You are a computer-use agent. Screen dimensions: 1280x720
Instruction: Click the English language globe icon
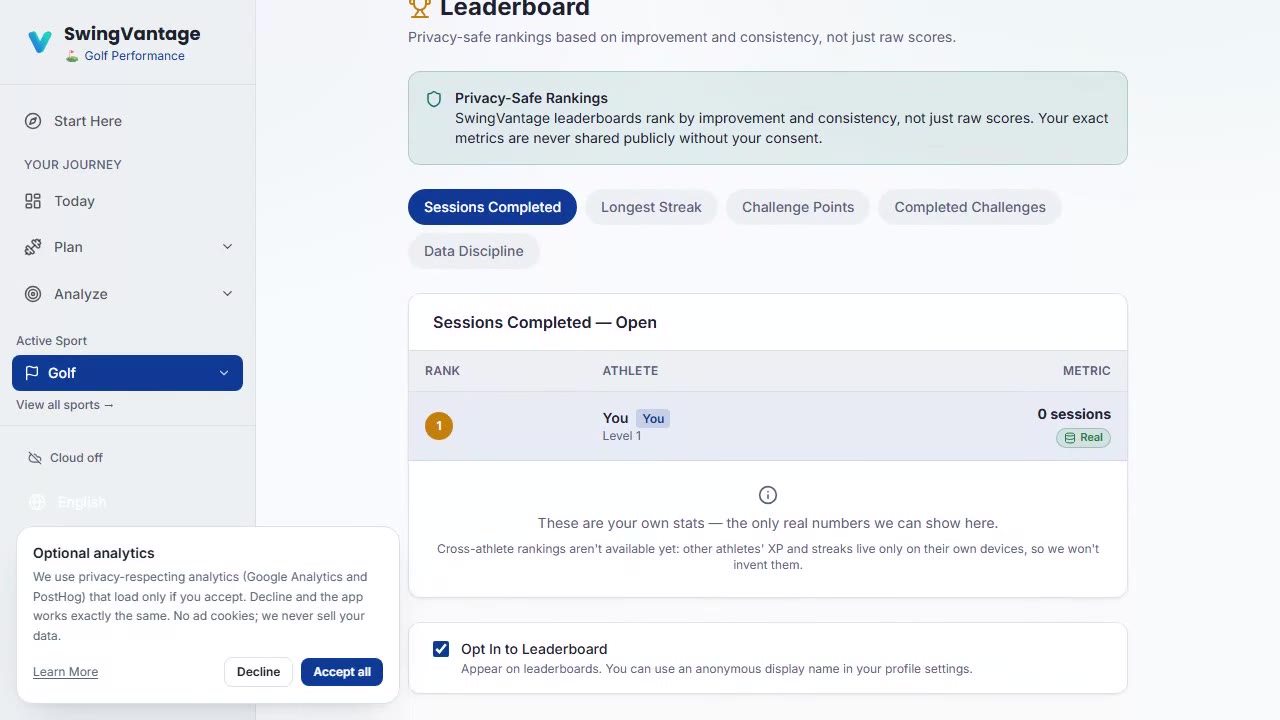coord(37,502)
